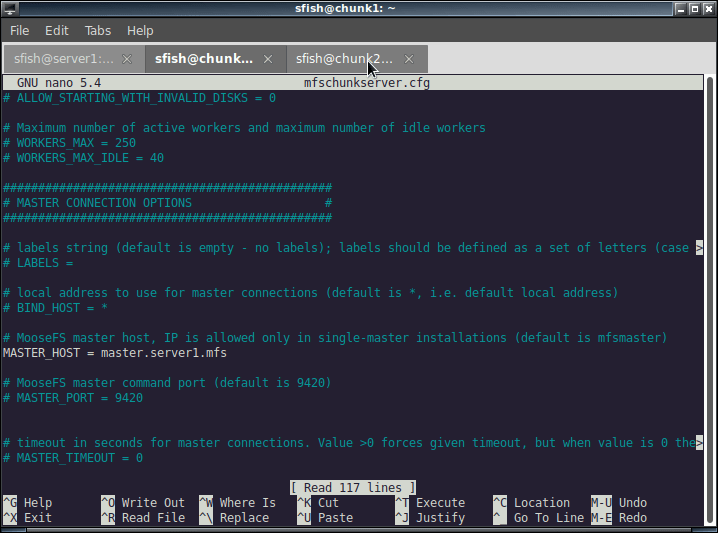Click the ^\ Replace shortcut
The width and height of the screenshot is (718, 533).
234,518
